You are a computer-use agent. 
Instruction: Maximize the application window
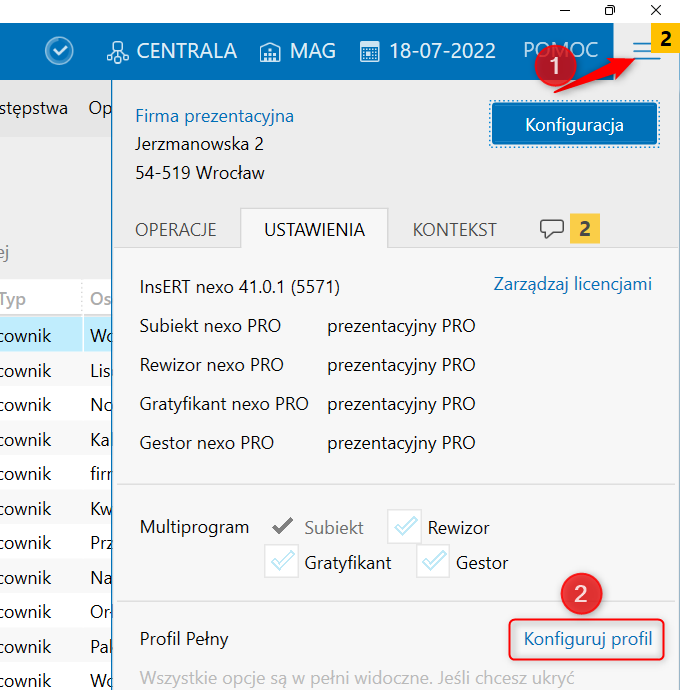pyautogui.click(x=610, y=10)
